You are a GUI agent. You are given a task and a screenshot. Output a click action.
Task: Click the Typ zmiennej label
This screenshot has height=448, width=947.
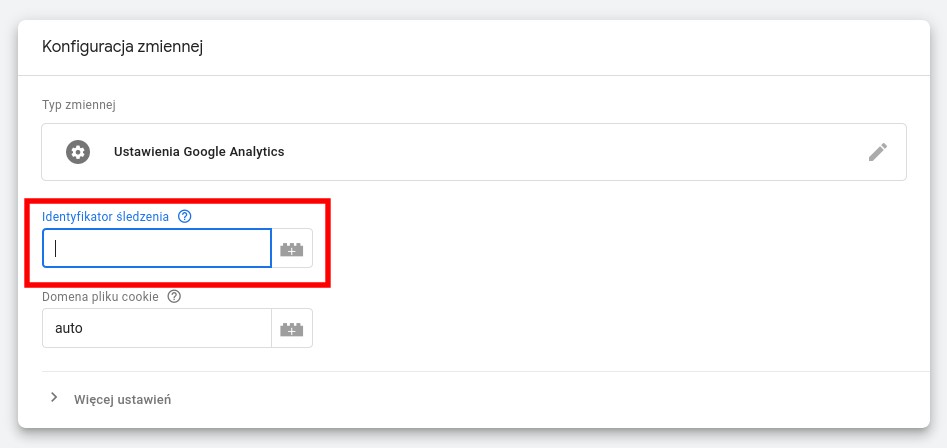pos(79,105)
